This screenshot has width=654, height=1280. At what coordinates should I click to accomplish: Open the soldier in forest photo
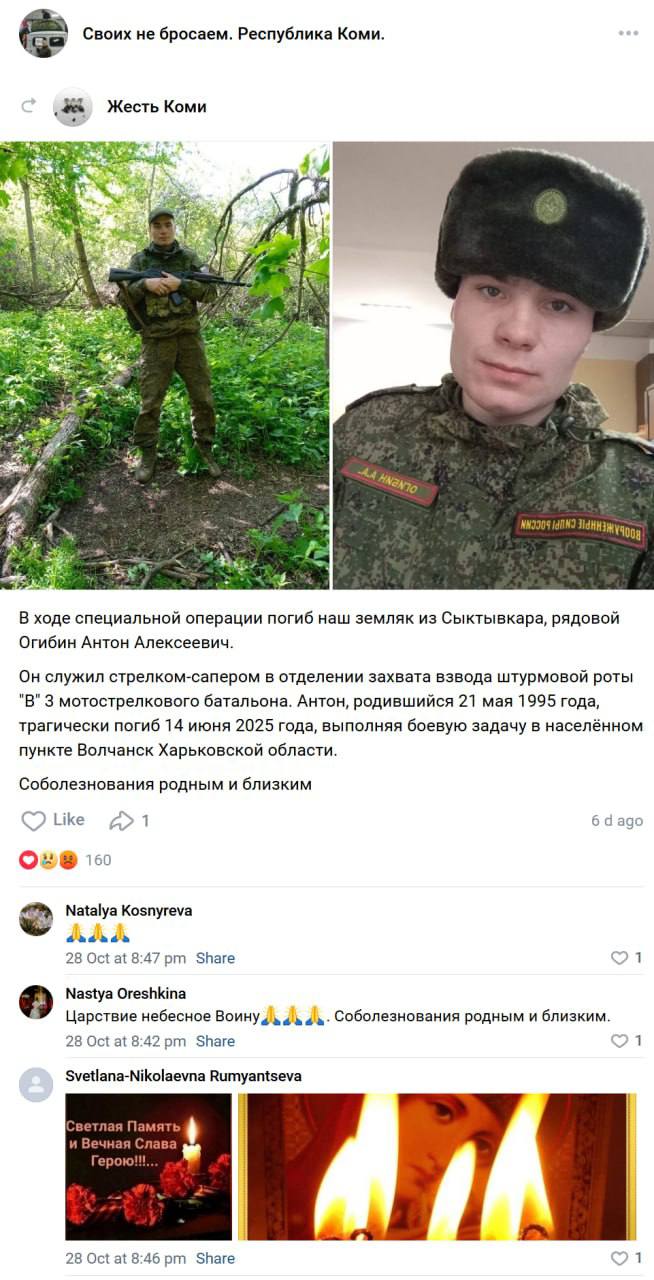click(164, 365)
